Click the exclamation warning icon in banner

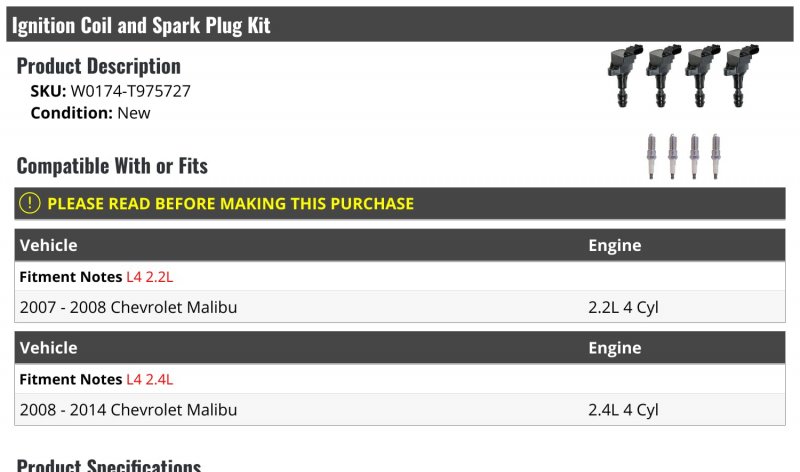point(30,204)
